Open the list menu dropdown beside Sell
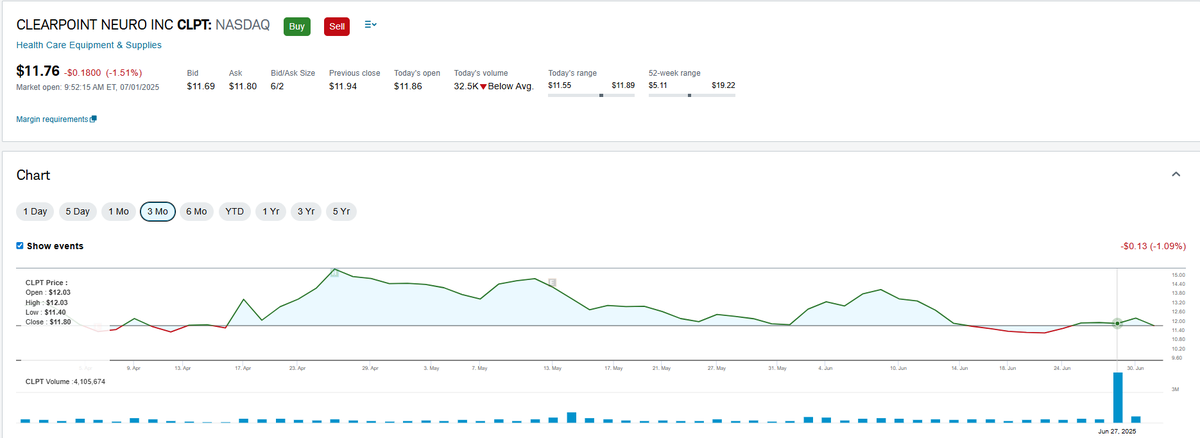 pyautogui.click(x=371, y=24)
